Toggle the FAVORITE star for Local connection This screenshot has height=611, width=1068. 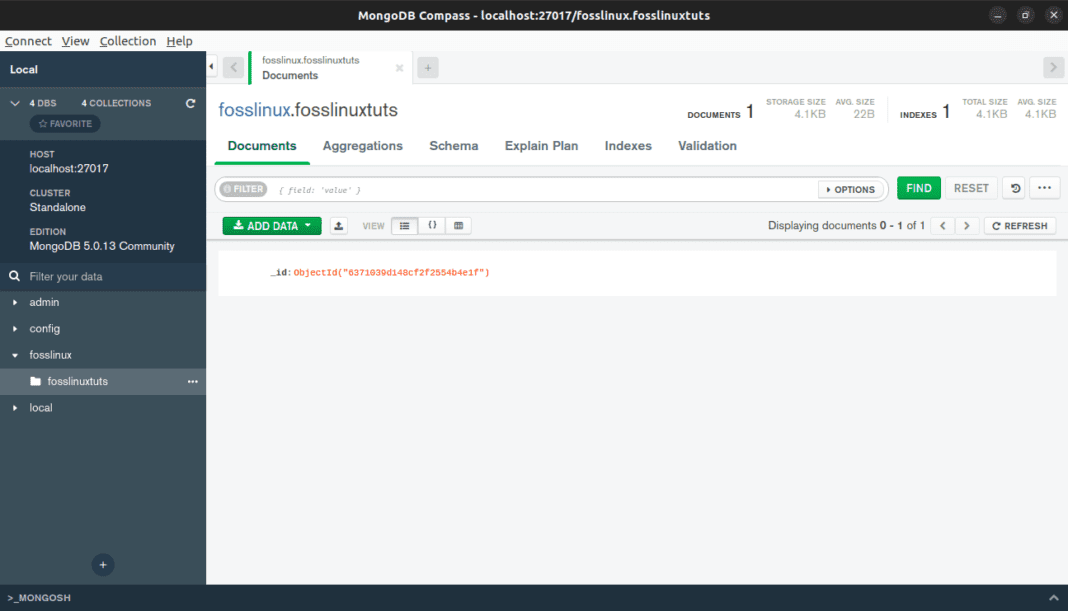[64, 123]
